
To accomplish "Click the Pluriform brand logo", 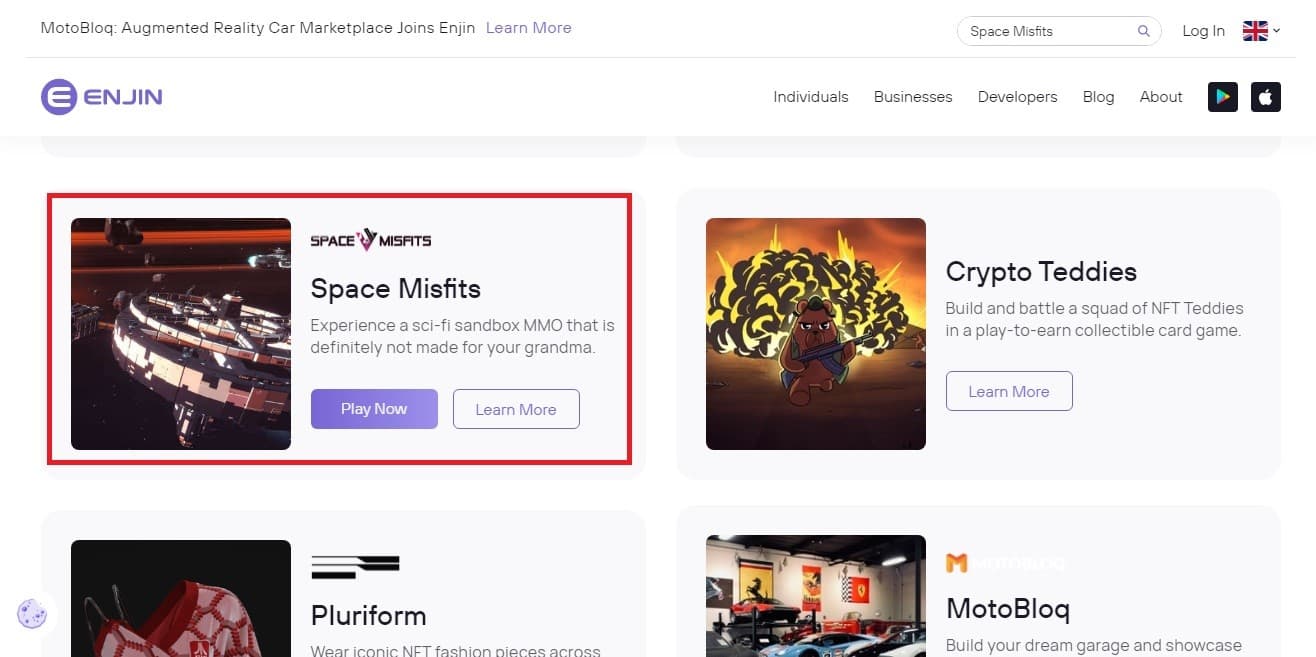I will (x=355, y=567).
